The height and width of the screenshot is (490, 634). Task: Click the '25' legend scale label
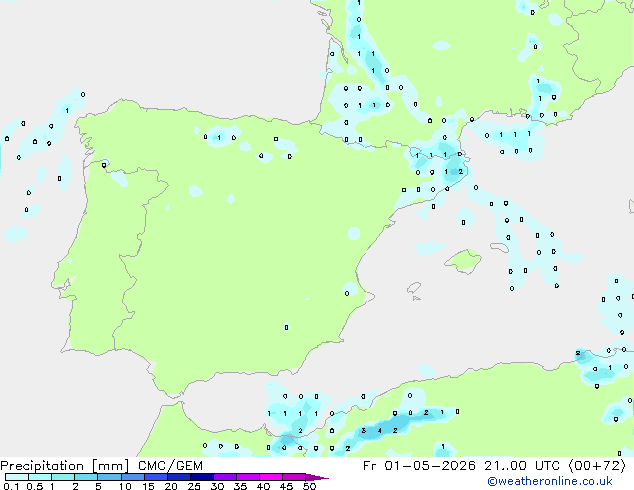click(x=194, y=486)
